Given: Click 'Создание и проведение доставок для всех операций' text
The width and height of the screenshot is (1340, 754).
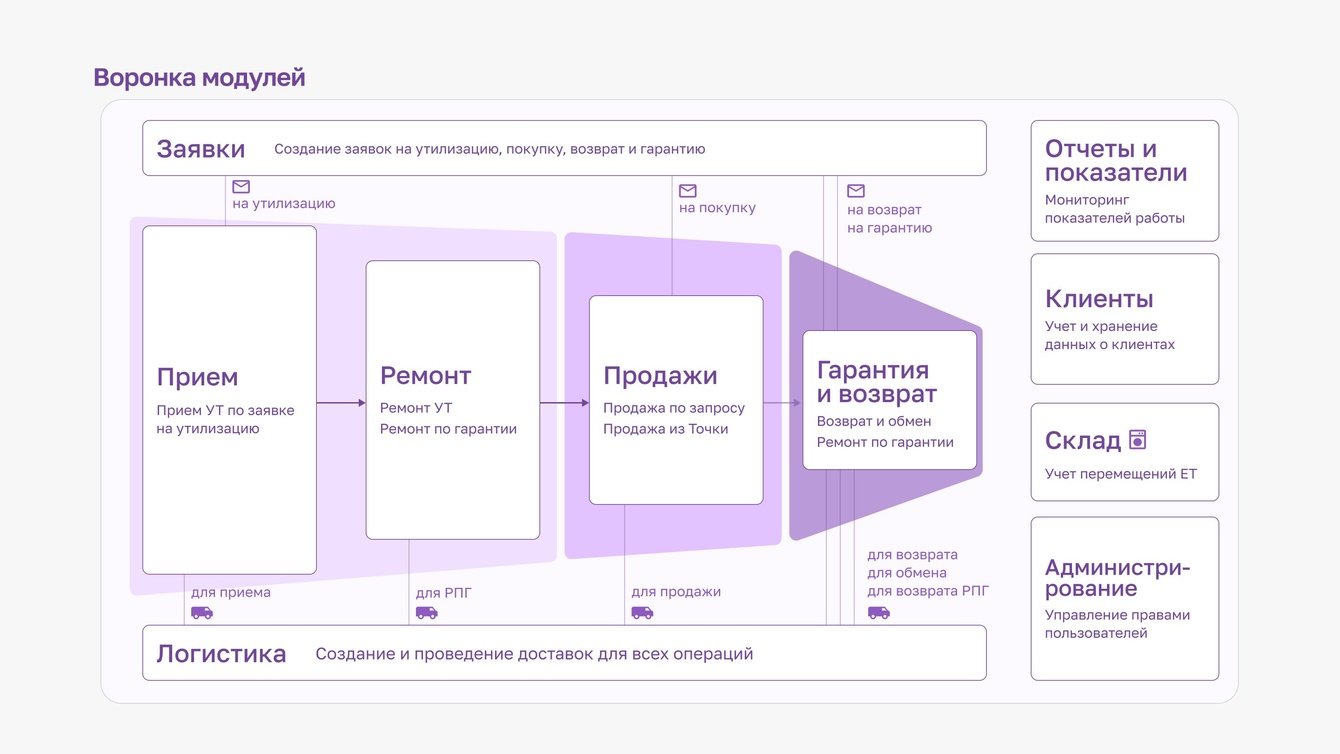Looking at the screenshot, I should click(534, 654).
